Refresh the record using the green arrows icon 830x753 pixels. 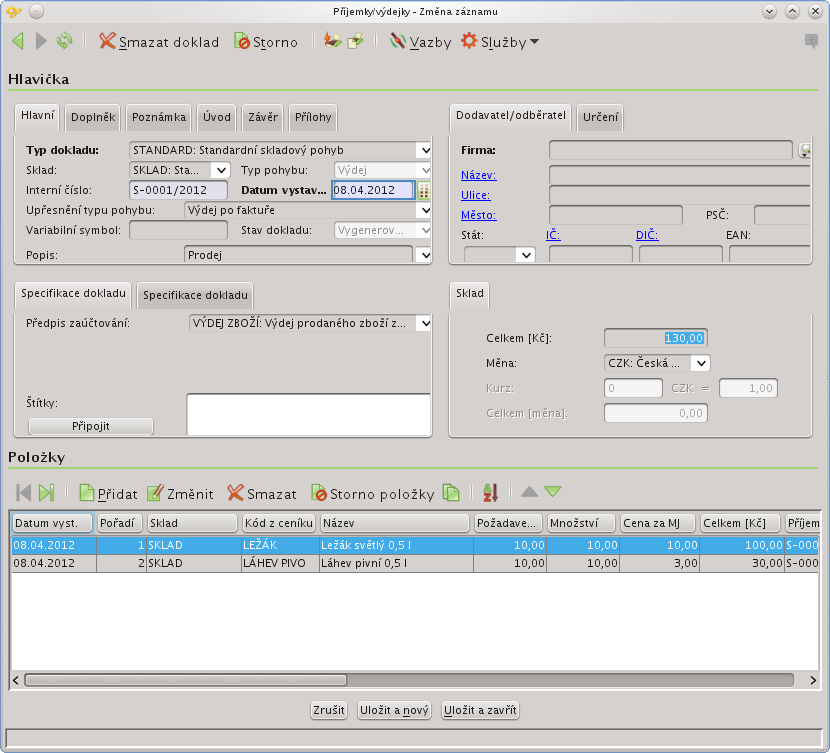coord(65,41)
